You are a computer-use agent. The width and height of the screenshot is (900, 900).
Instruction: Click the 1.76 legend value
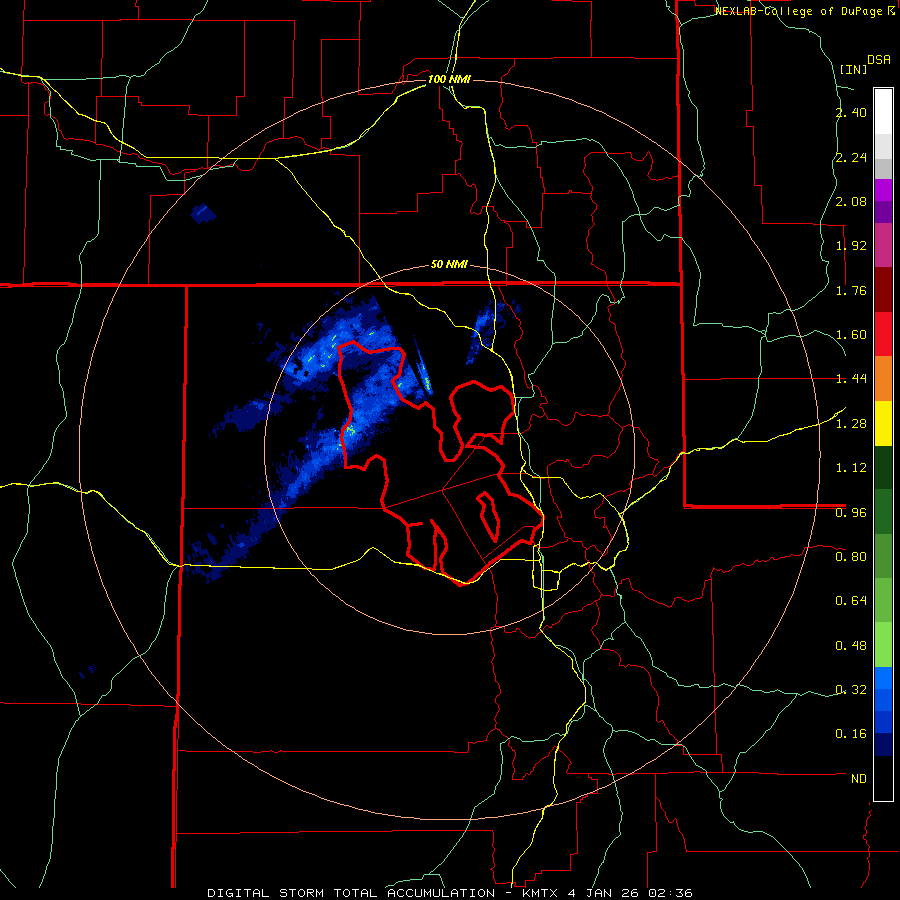851,290
